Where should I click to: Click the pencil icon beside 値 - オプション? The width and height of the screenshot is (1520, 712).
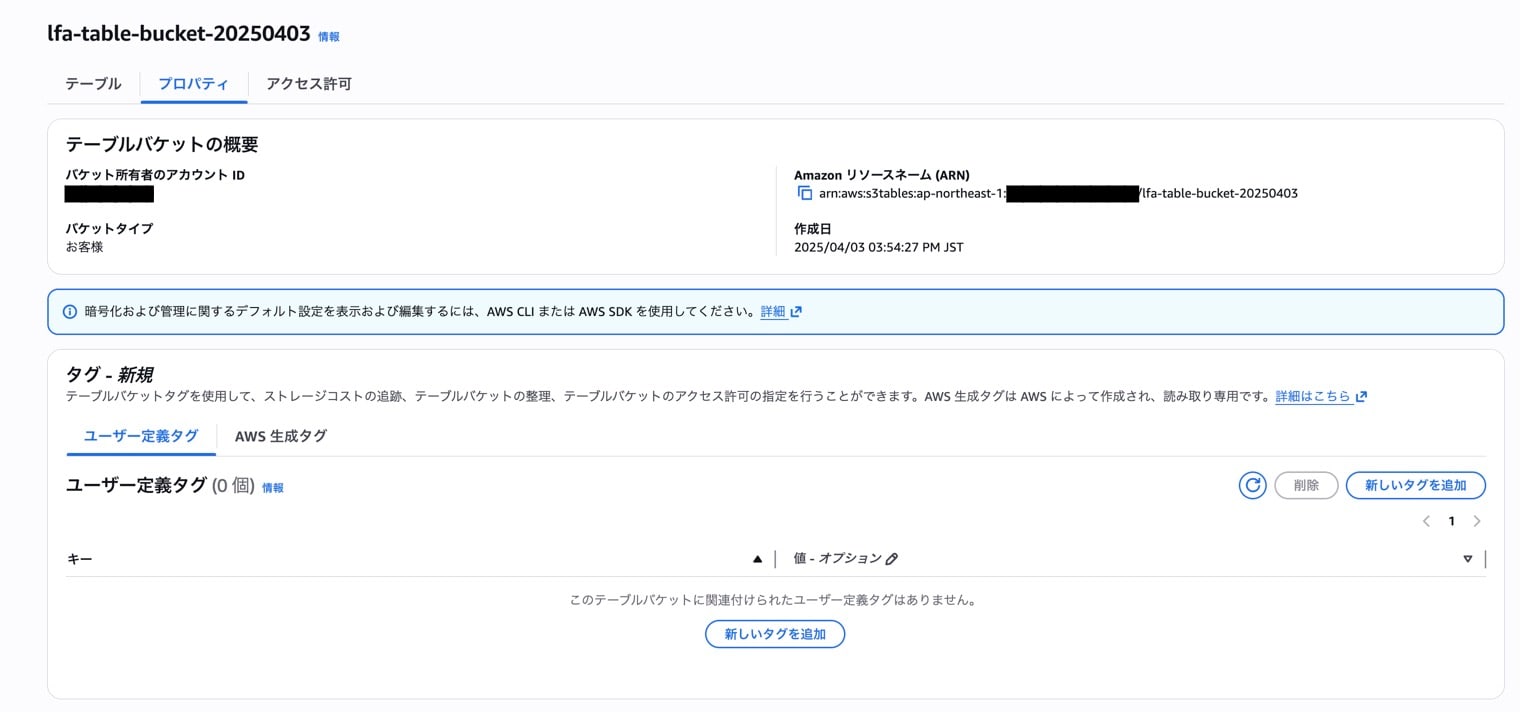(x=891, y=558)
